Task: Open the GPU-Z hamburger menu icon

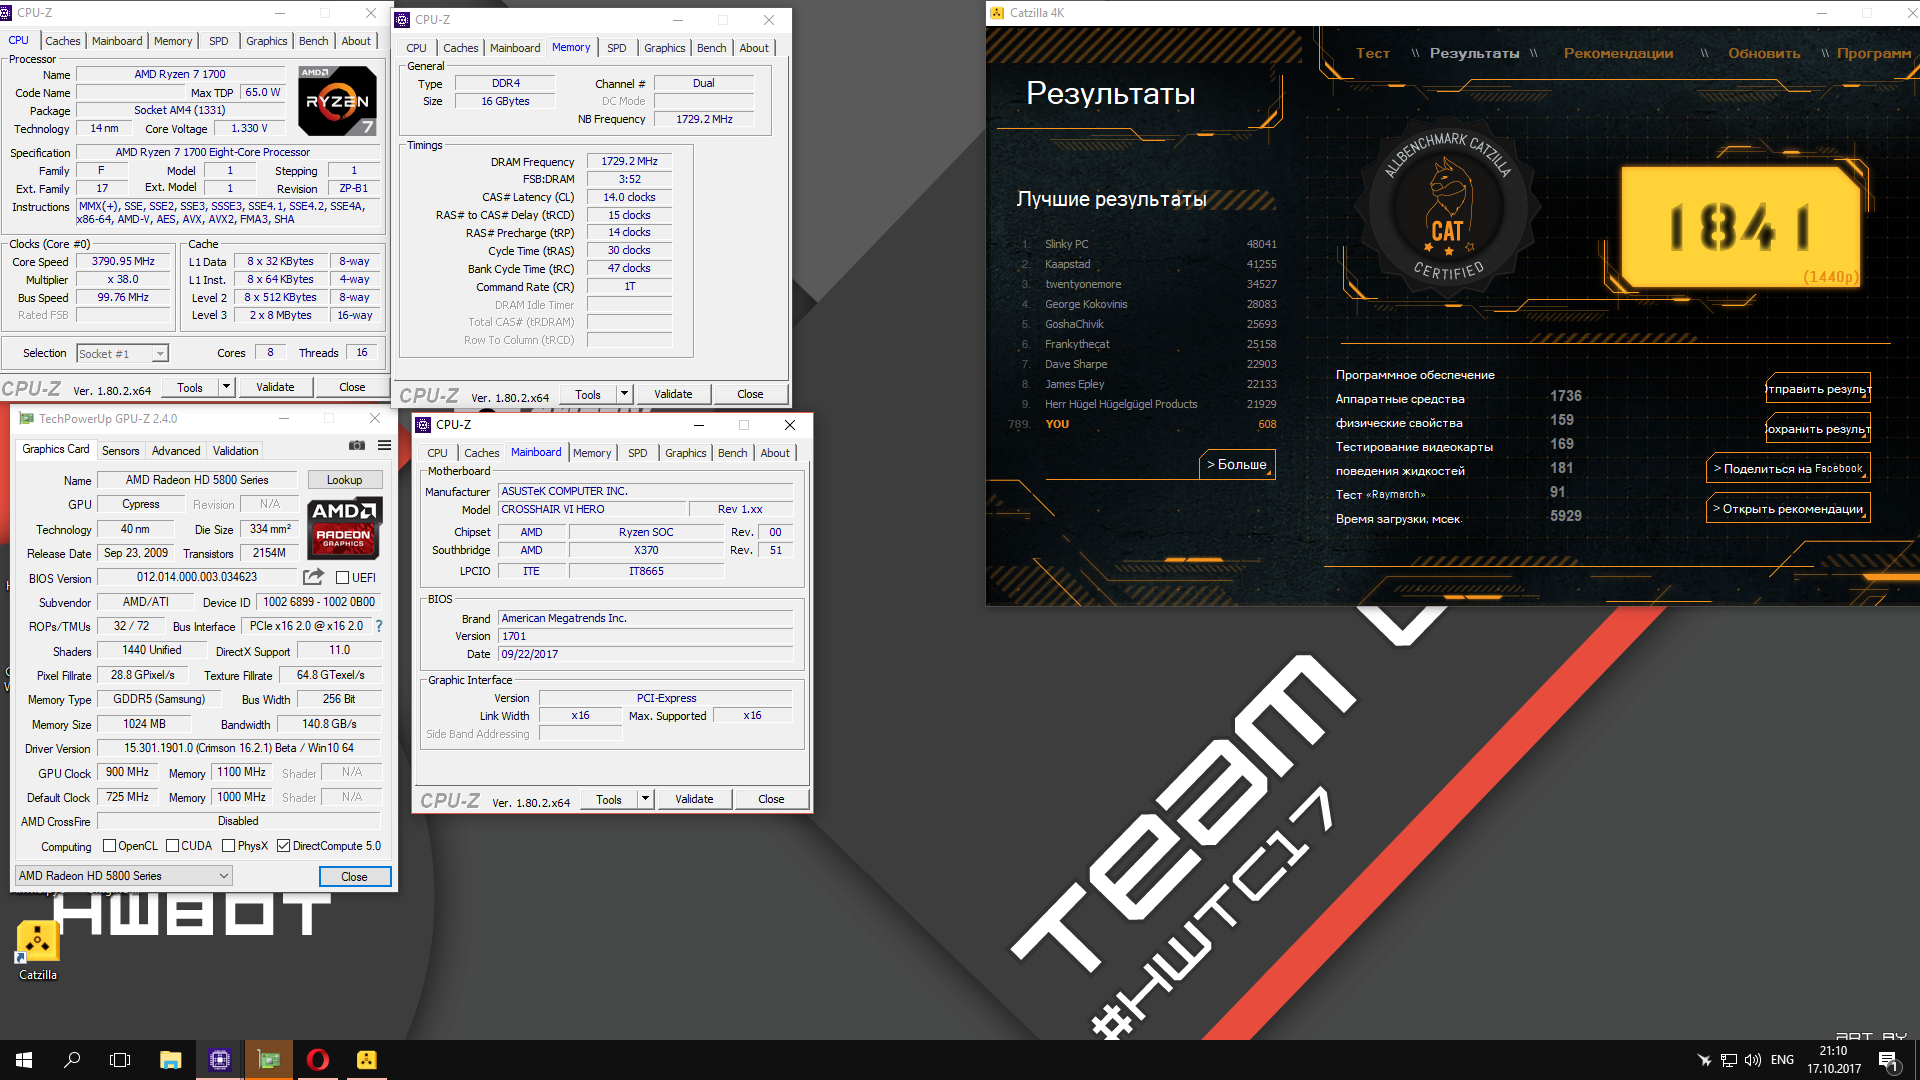Action: click(x=384, y=446)
